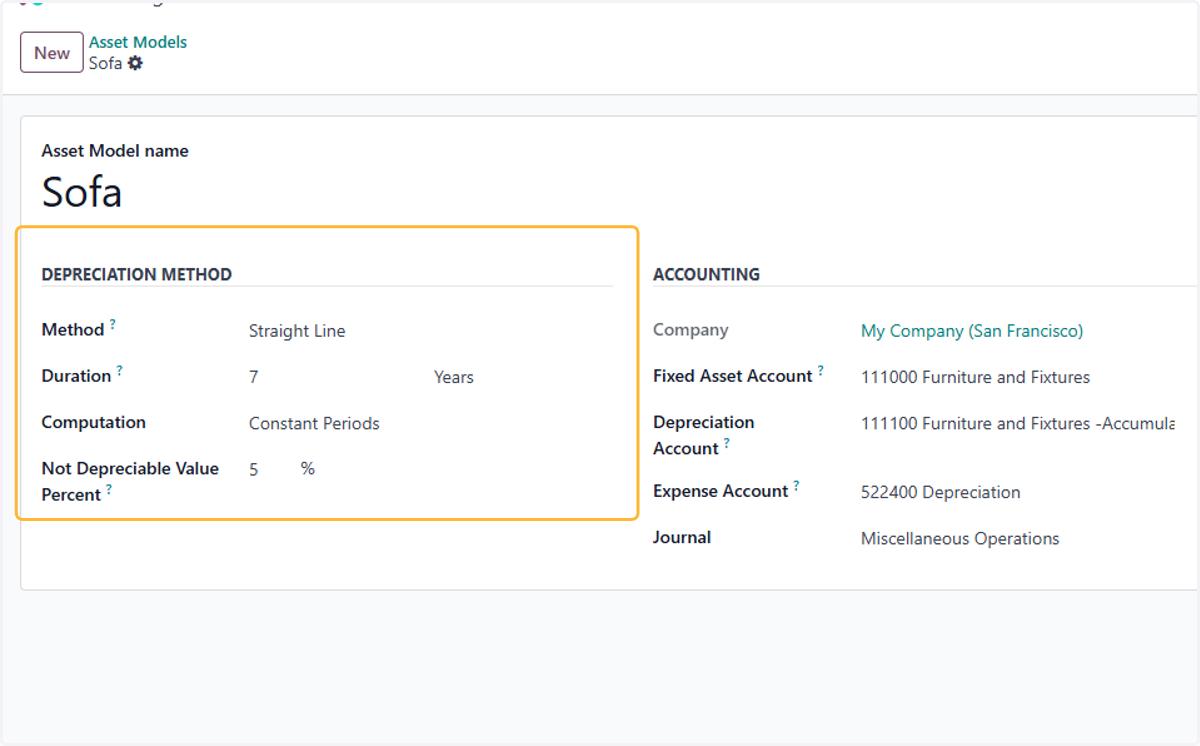Open the Method dropdown showing Straight Line
Screen dimensions: 1200x746
click(430, 331)
